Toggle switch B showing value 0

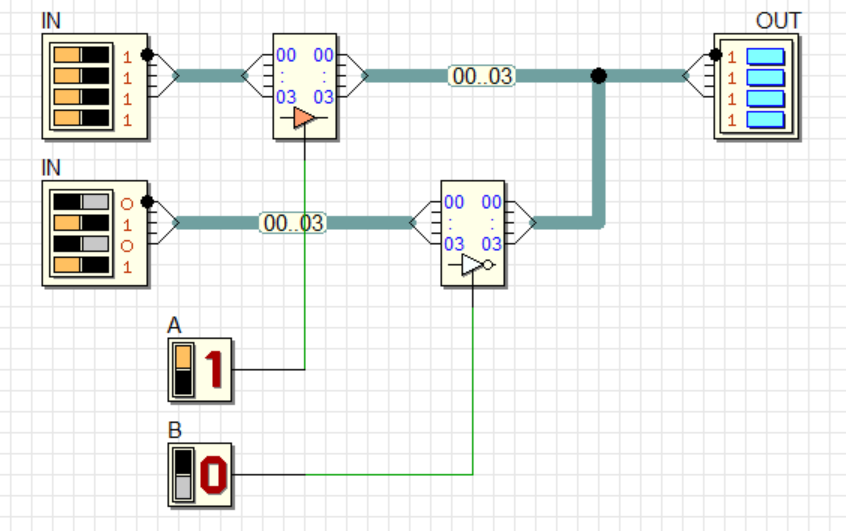[184, 475]
